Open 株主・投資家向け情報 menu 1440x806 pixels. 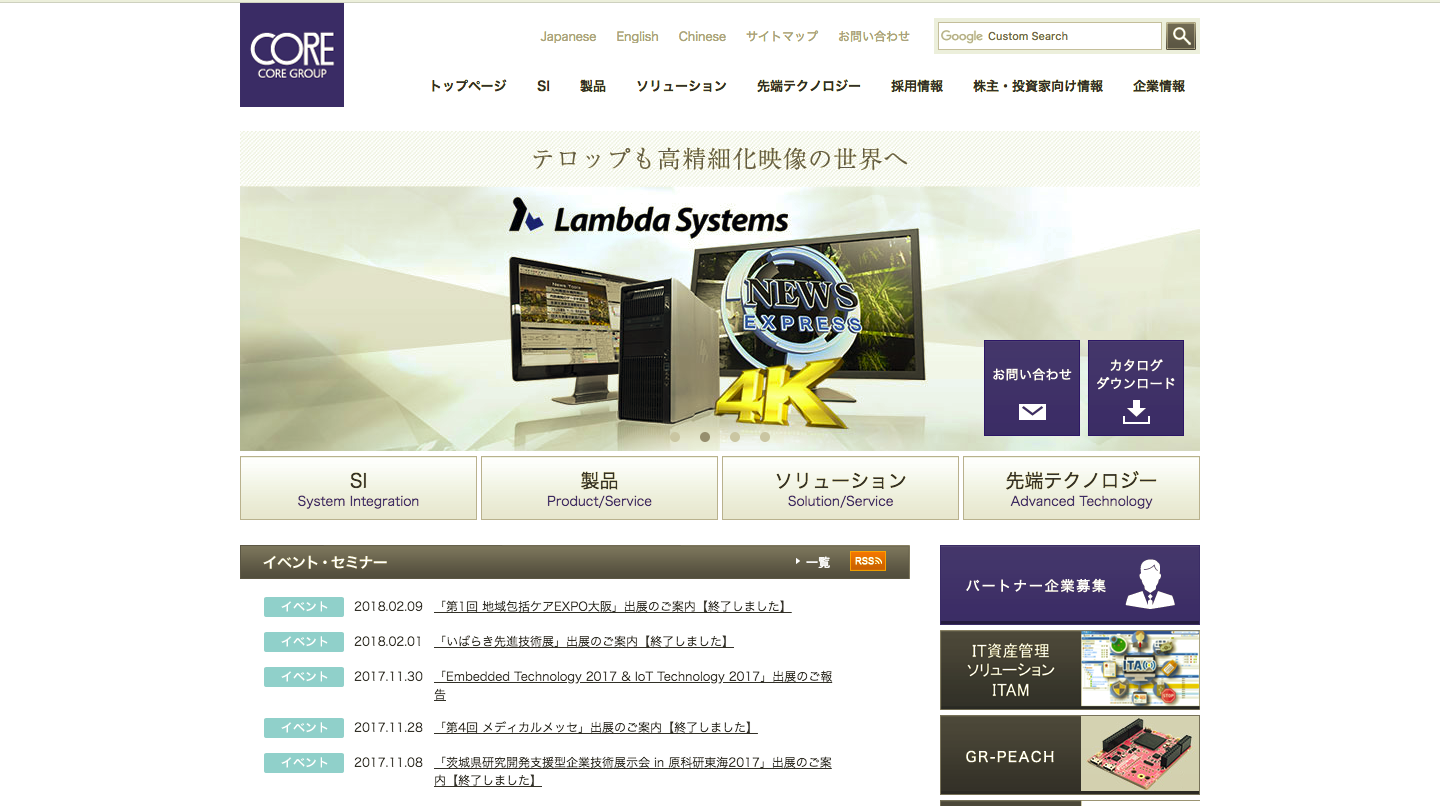click(x=1038, y=86)
